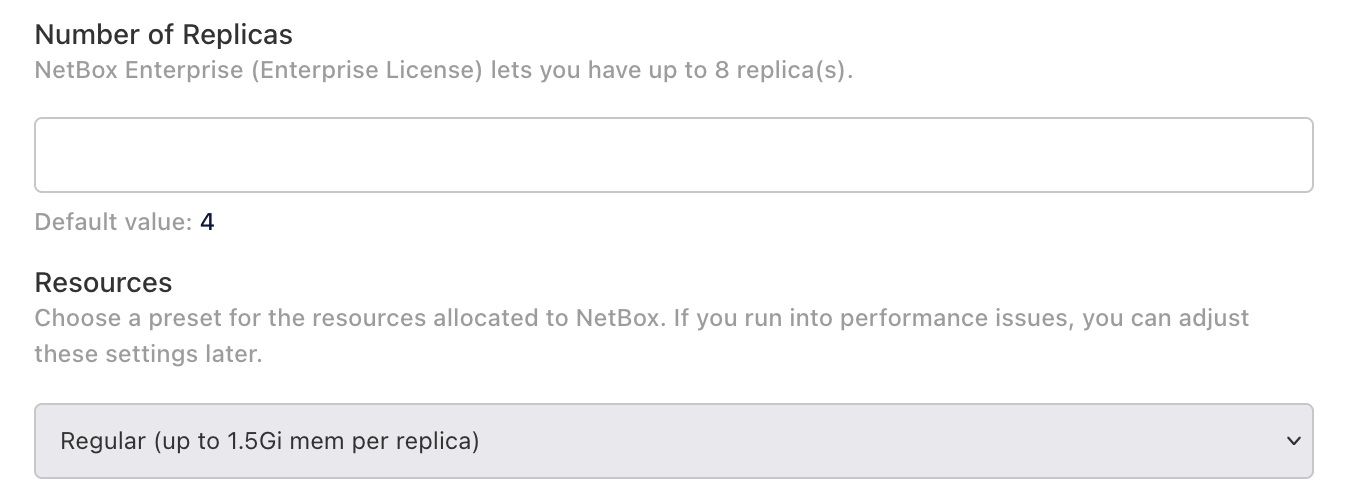The image size is (1352, 496).
Task: Click the left edge of Resources select box
Action: point(45,440)
